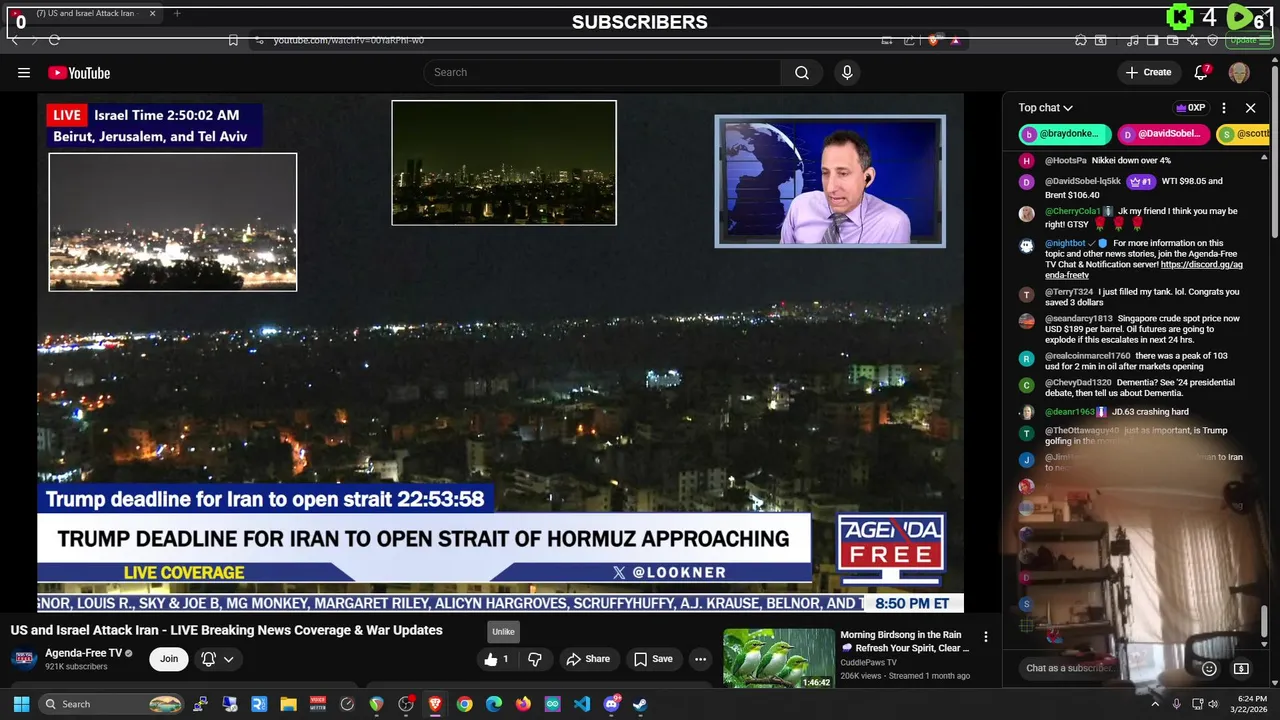1280x720 pixels.
Task: Open Discord from the taskbar
Action: [x=611, y=704]
